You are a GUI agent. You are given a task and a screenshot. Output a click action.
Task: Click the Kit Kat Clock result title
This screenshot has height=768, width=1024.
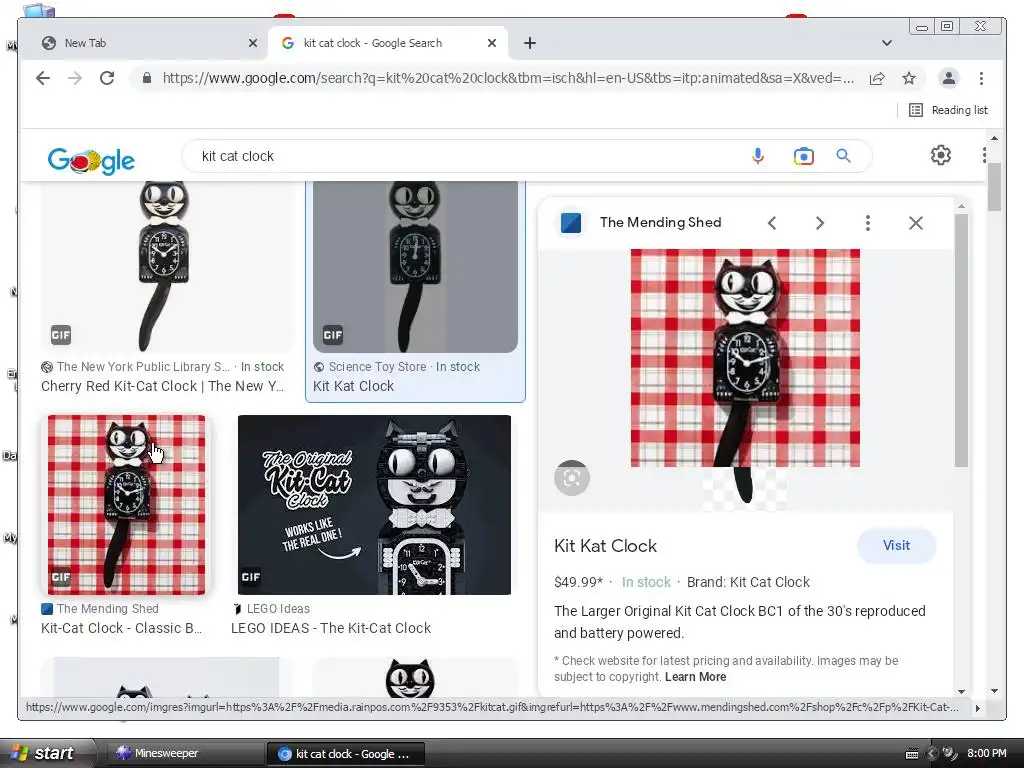[353, 386]
